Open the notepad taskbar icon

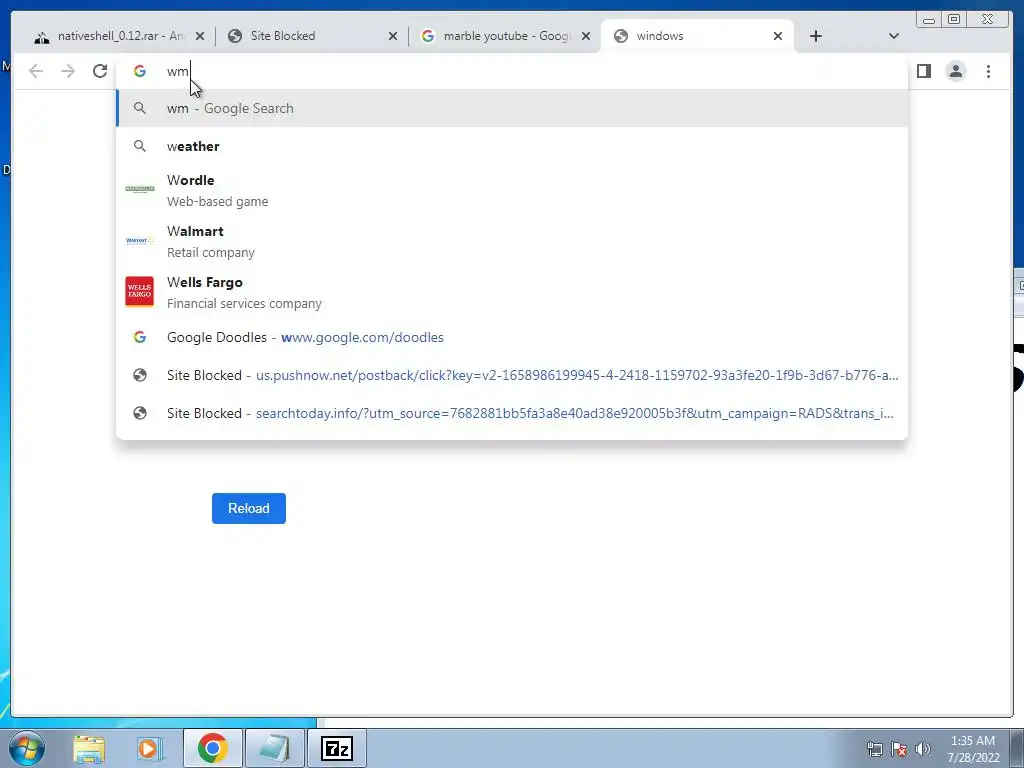(274, 748)
